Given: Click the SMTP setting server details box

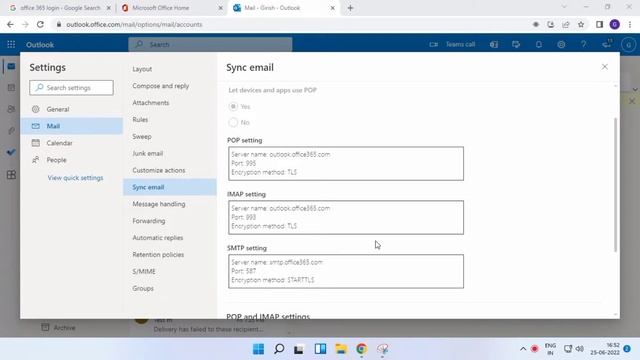Looking at the screenshot, I should [346, 271].
